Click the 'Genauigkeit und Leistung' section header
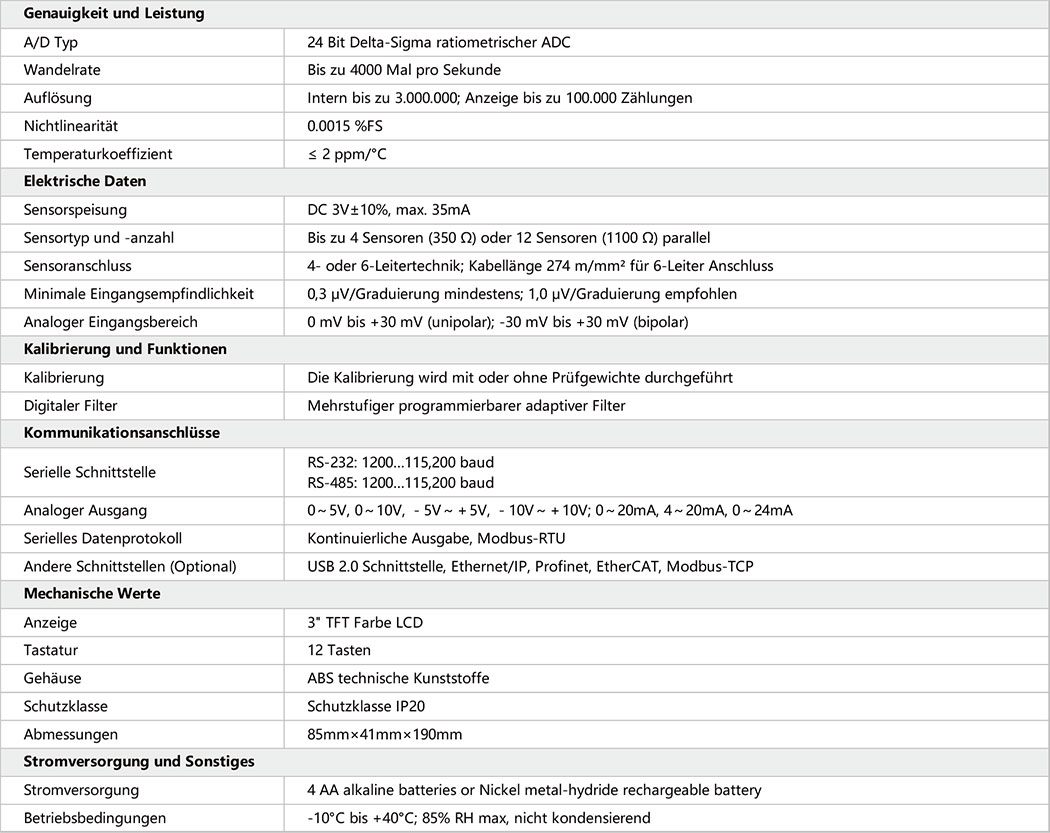 coord(114,14)
